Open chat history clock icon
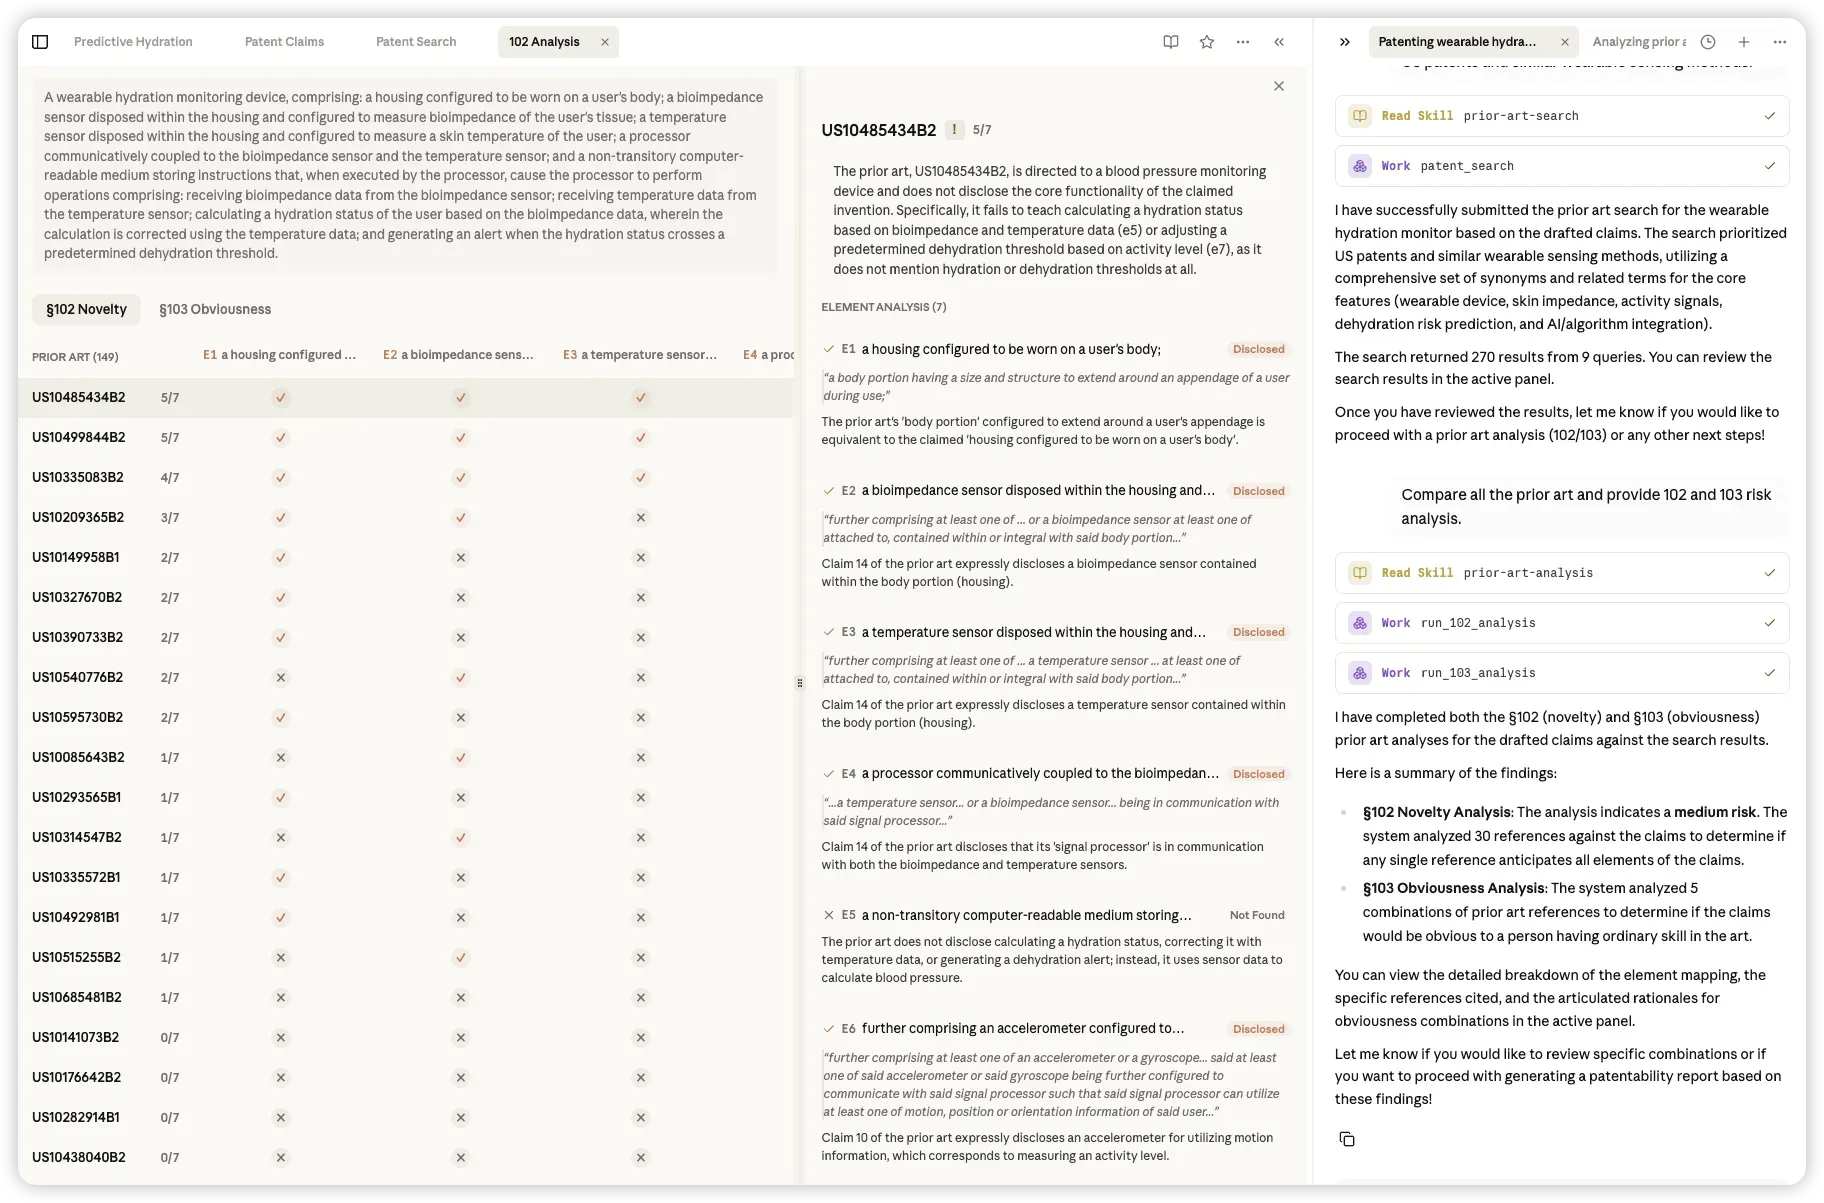This screenshot has width=1824, height=1203. tap(1708, 42)
